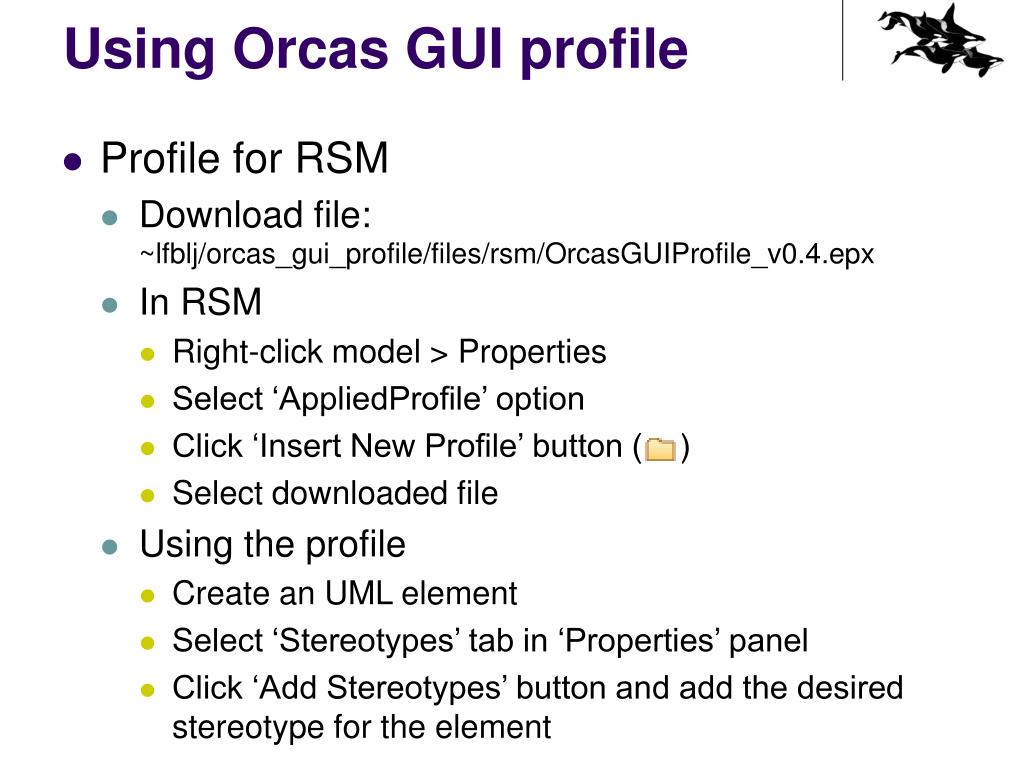Click teal bullet beside 'Using the profile'

tap(110, 547)
